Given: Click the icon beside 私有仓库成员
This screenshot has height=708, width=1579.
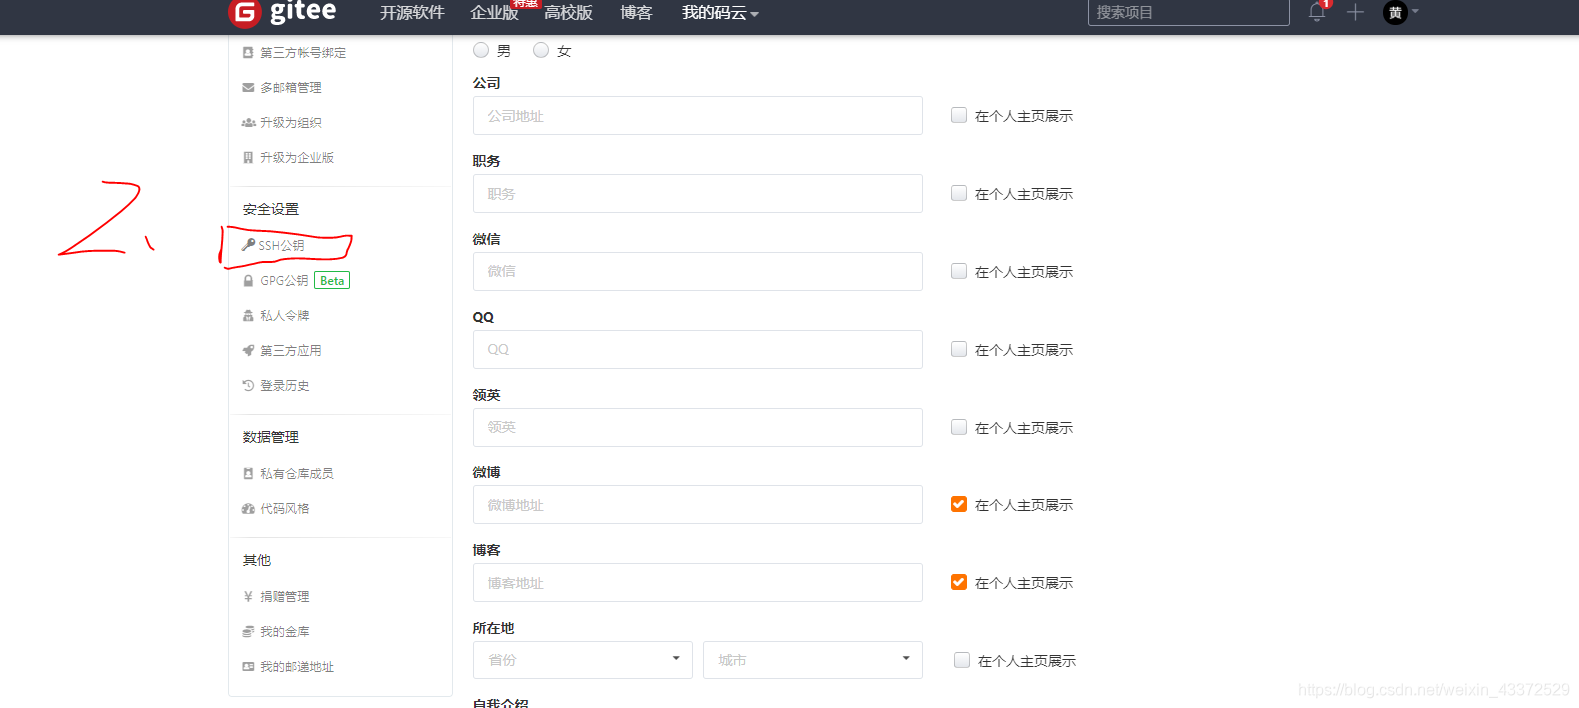Looking at the screenshot, I should (x=248, y=473).
